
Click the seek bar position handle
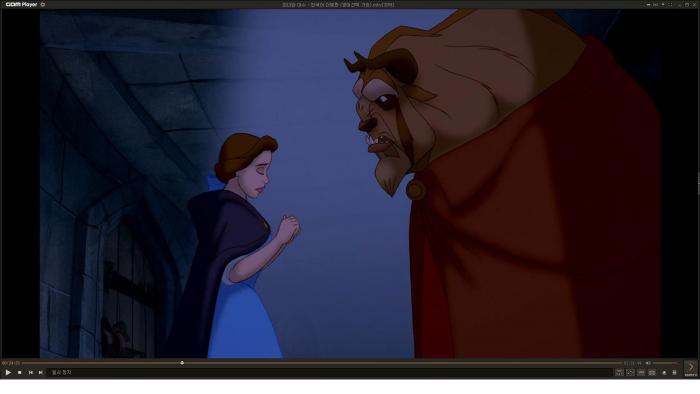182,363
